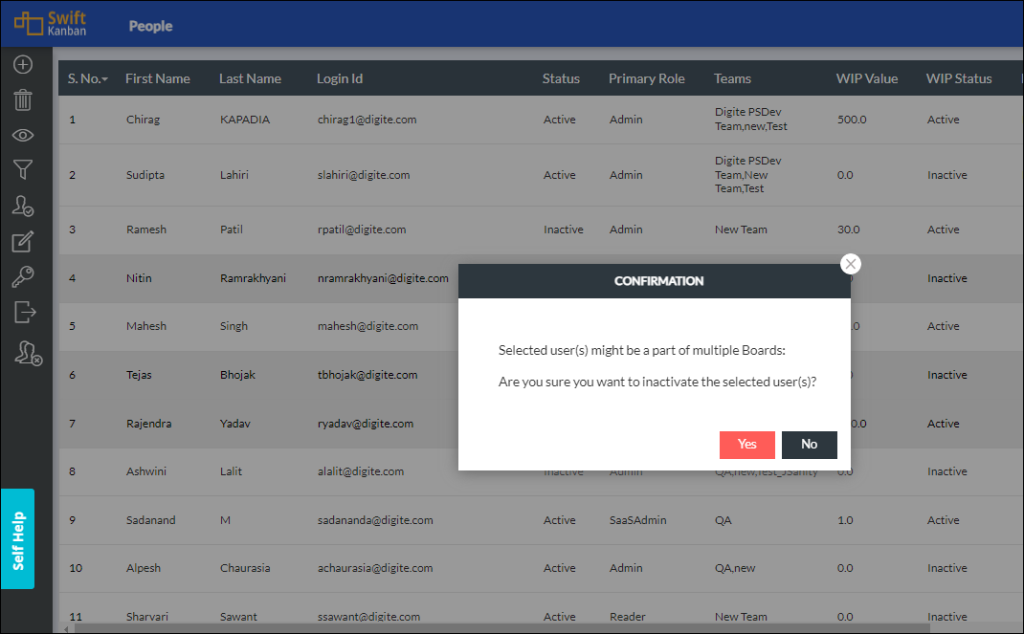Image resolution: width=1024 pixels, height=634 pixels.
Task: Toggle the View eye icon in sidebar
Action: click(23, 135)
